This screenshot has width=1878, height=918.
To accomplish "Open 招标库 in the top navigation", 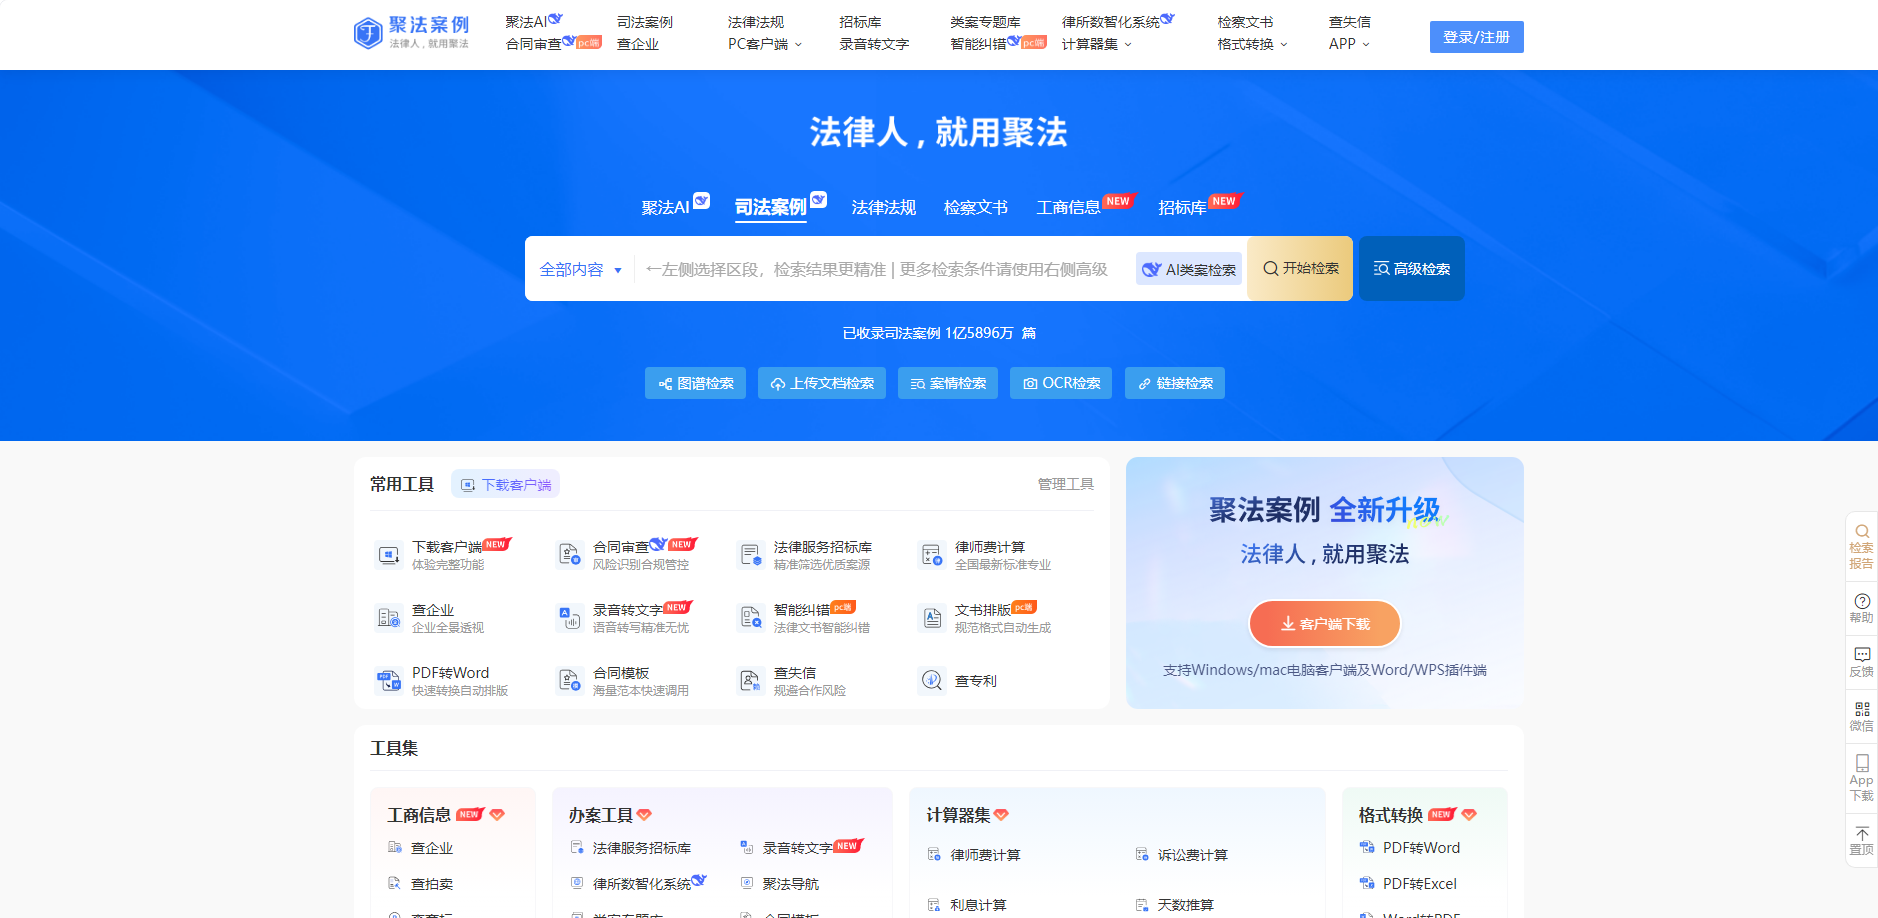I will (860, 22).
